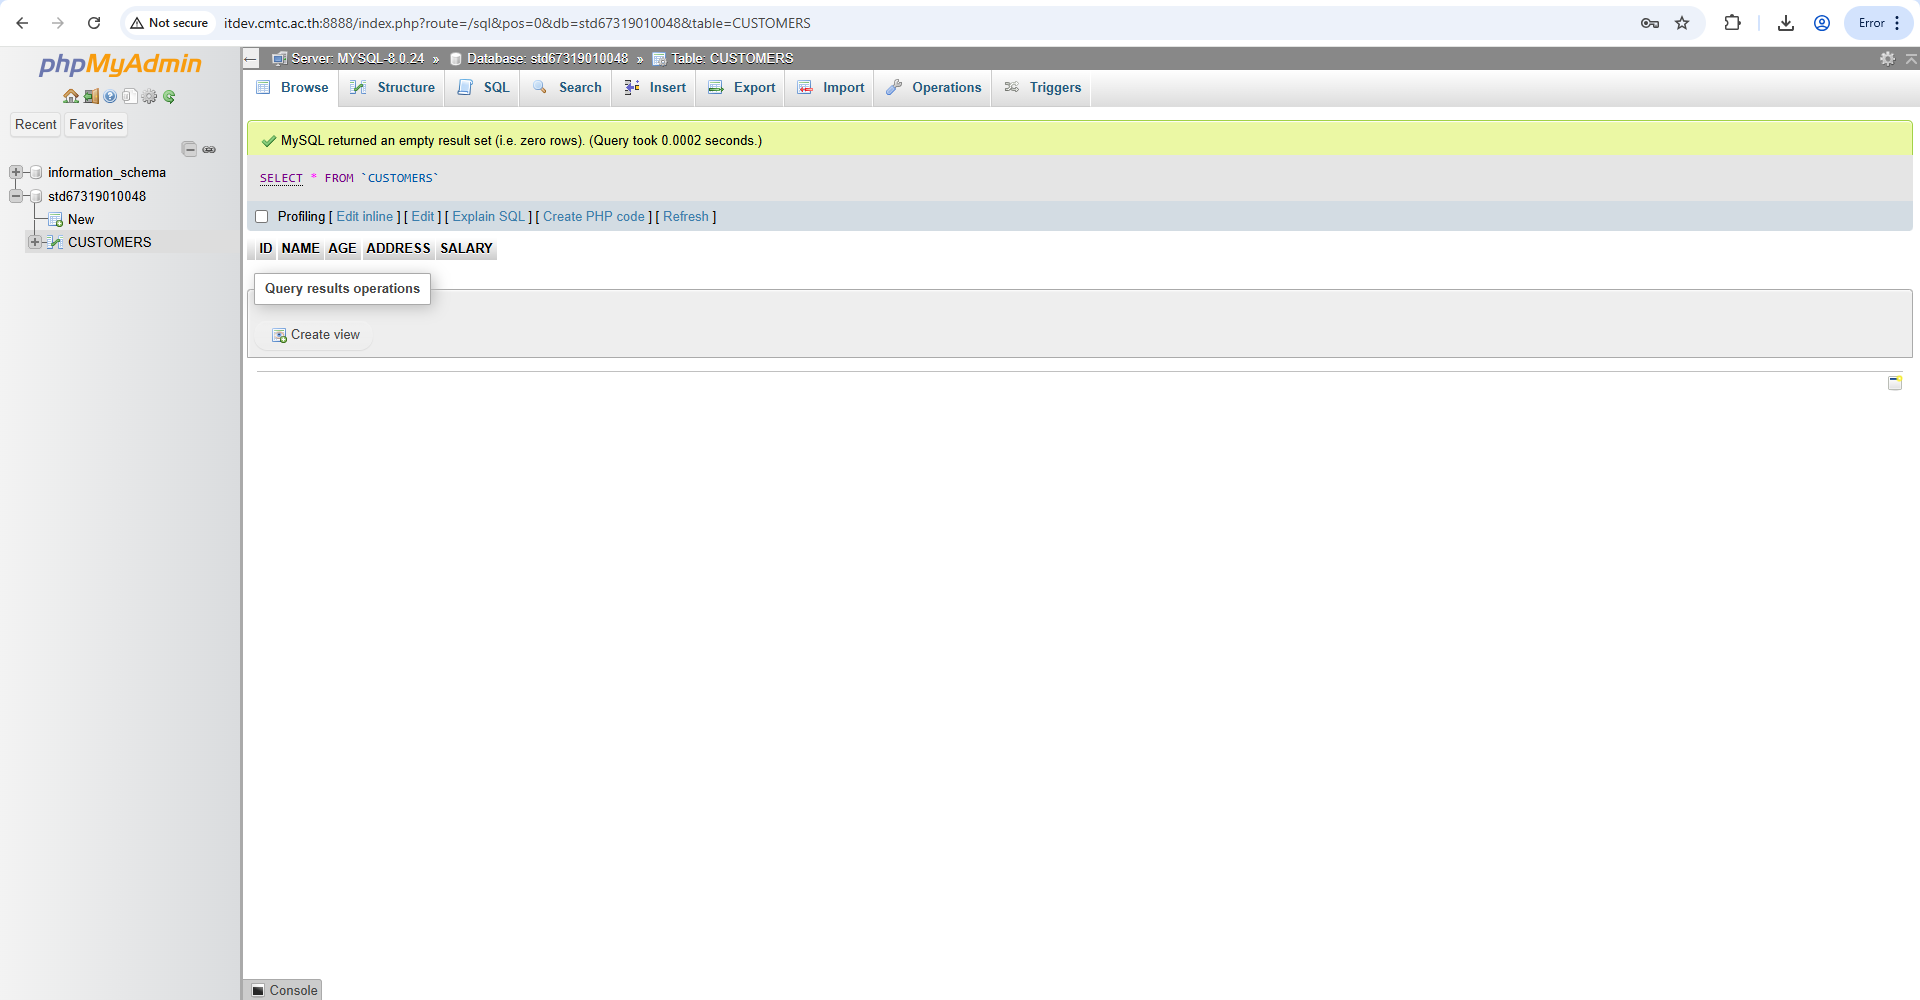Screen dimensions: 1920x1000
Task: Click the Collapse all tree icon
Action: pyautogui.click(x=189, y=149)
